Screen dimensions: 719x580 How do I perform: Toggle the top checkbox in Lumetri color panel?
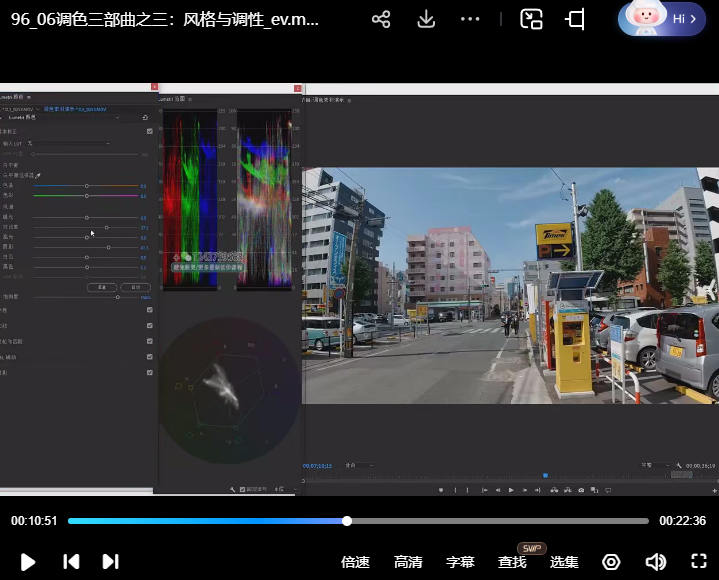coord(149,131)
